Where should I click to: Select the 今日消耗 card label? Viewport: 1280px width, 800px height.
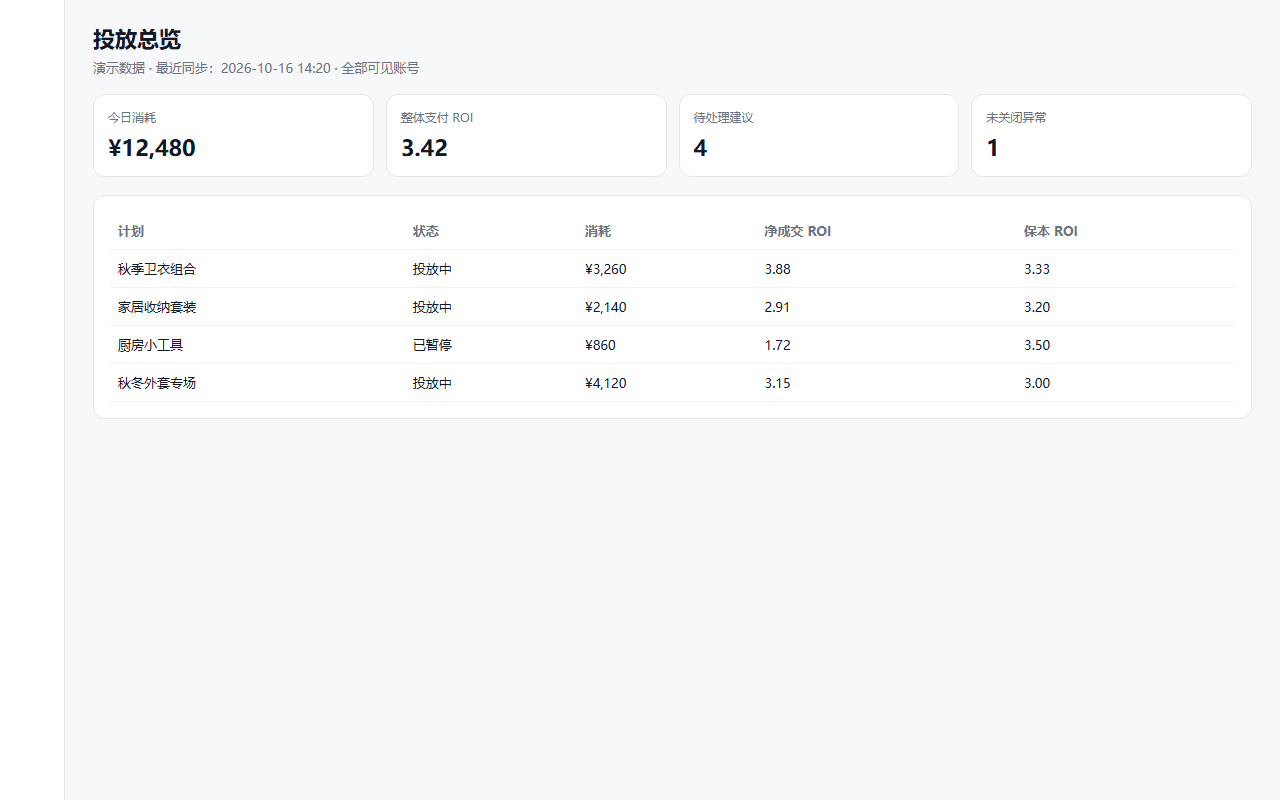coord(132,118)
